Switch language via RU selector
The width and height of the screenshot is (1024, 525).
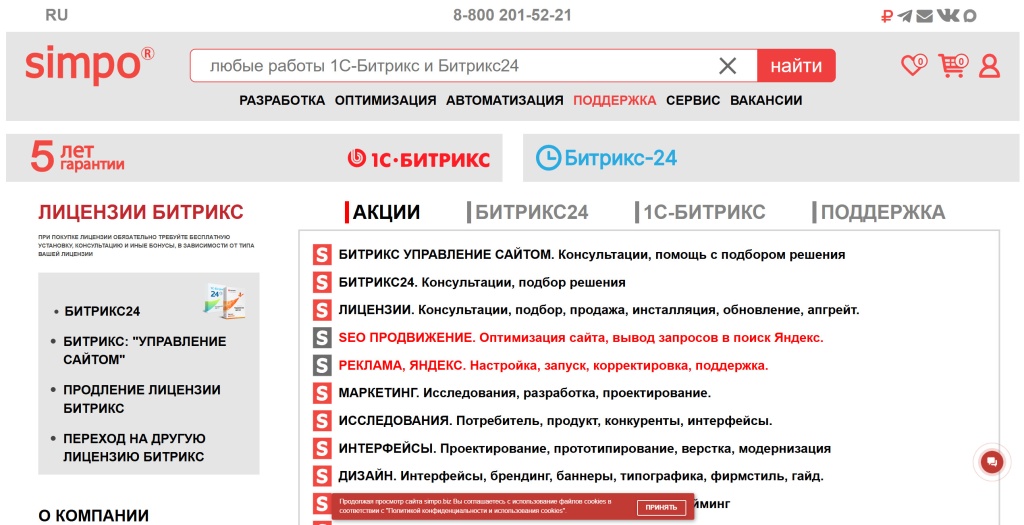[57, 15]
